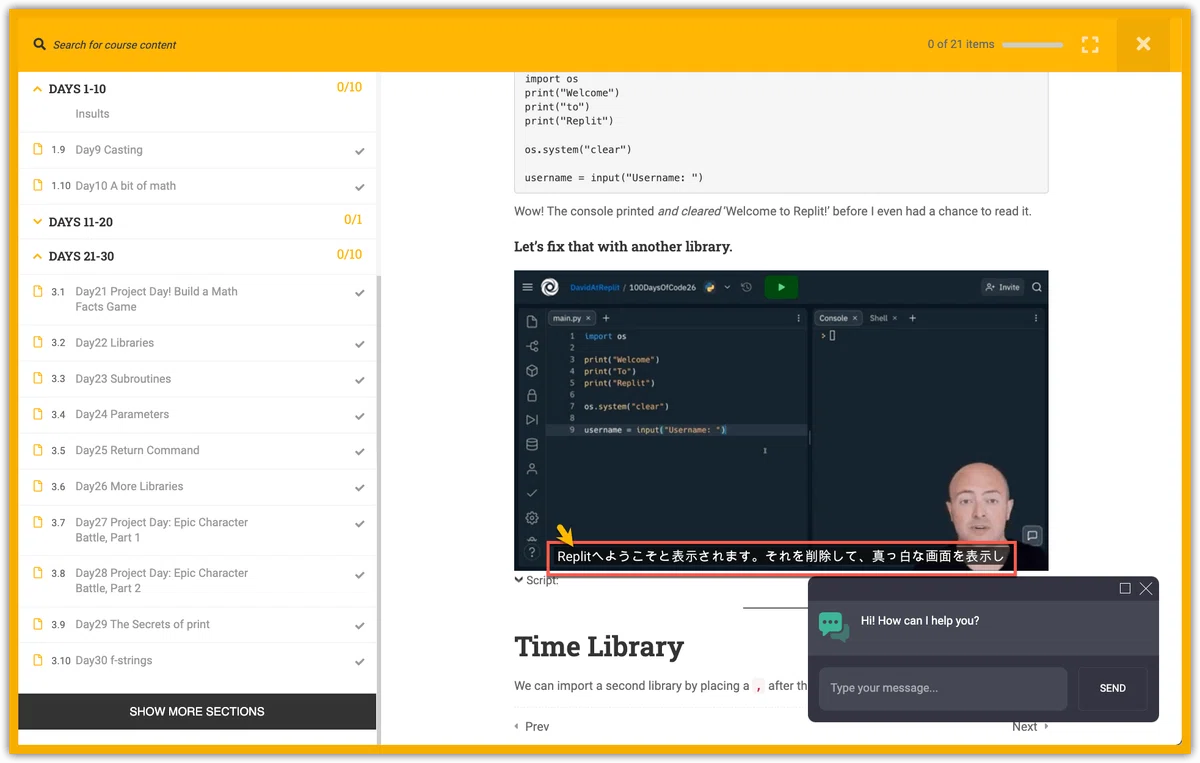Click the three-dot menu of the editor pane
Image resolution: width=1200 pixels, height=763 pixels.
(798, 318)
